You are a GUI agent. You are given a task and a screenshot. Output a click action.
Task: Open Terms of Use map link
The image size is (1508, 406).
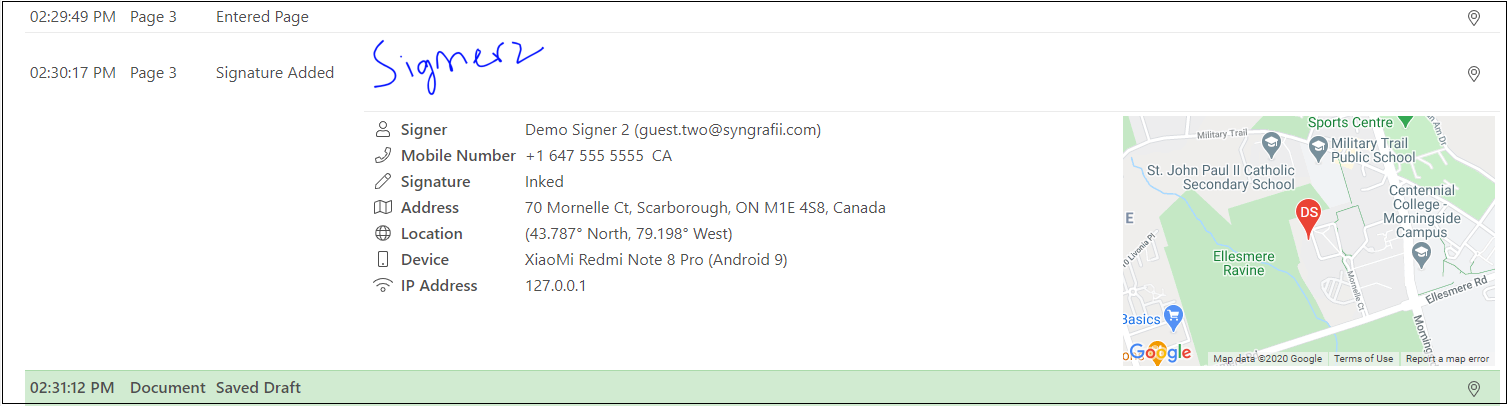coord(1363,359)
